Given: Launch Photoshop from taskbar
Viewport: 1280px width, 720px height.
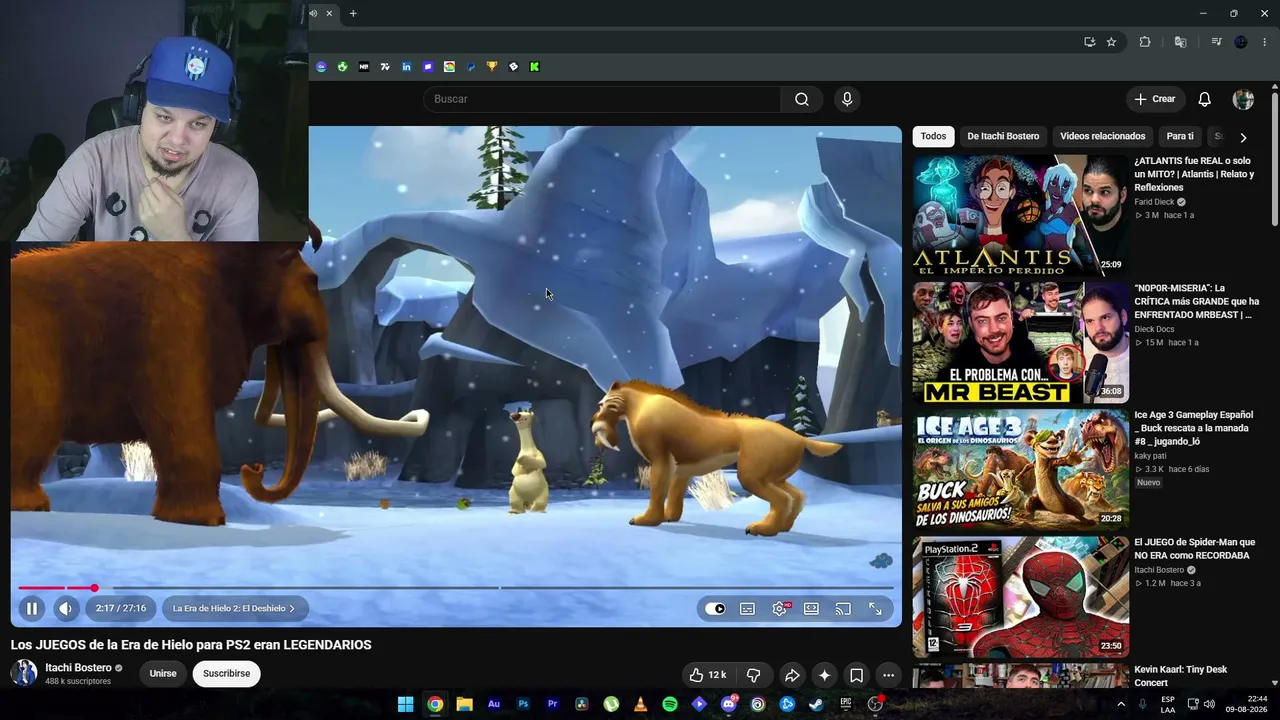Looking at the screenshot, I should point(523,704).
